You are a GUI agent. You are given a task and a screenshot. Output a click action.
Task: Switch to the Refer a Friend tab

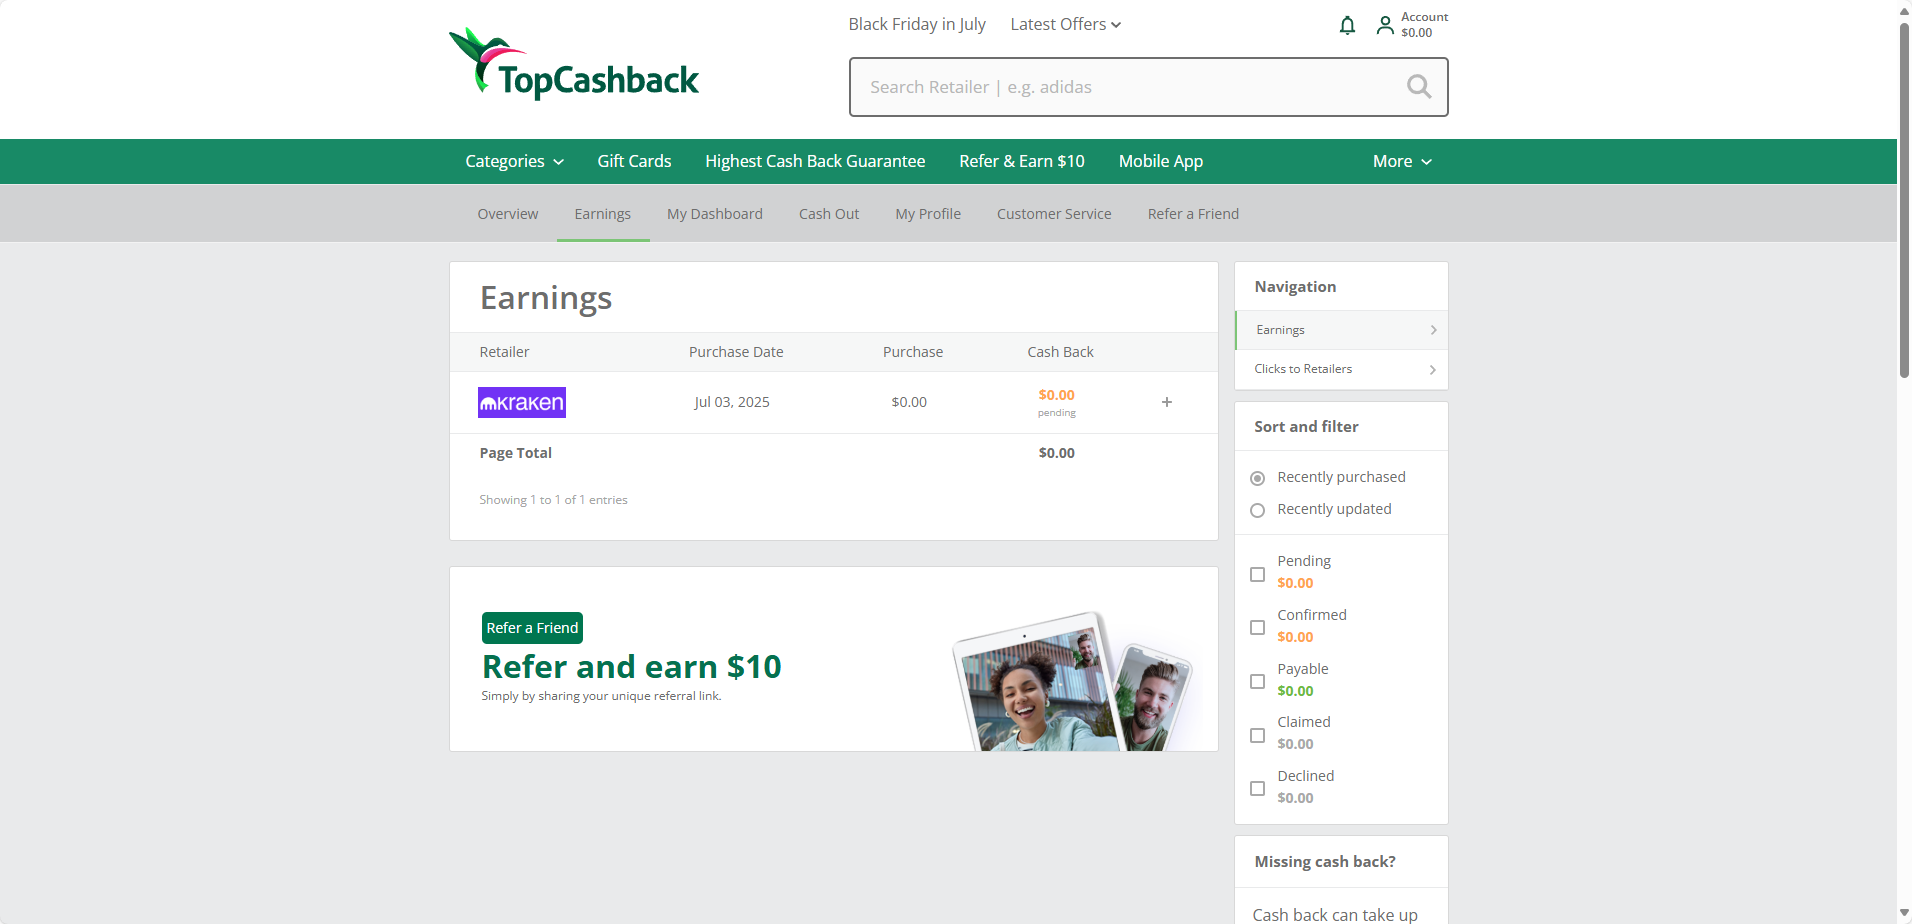click(x=1192, y=214)
